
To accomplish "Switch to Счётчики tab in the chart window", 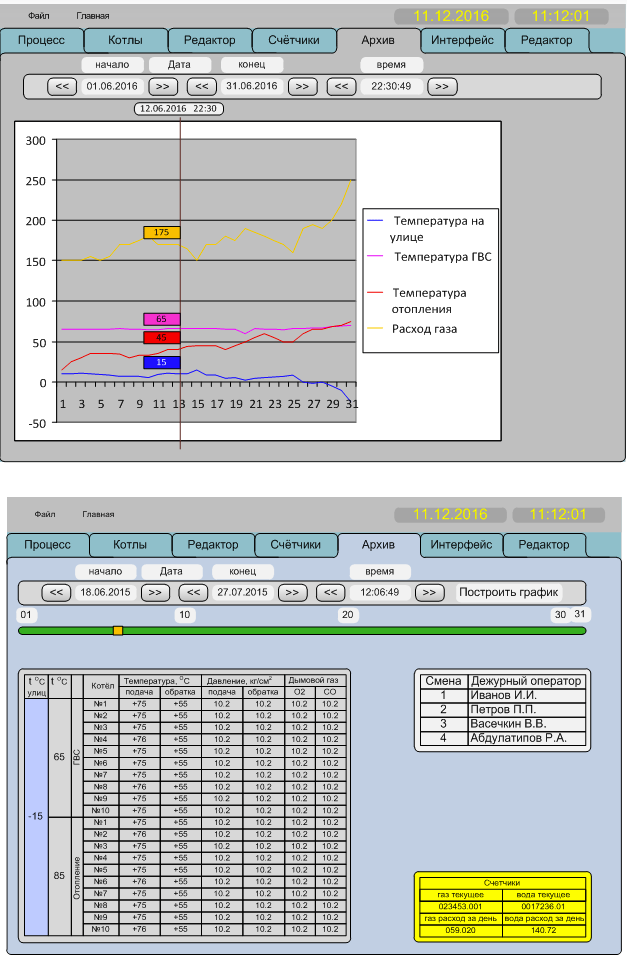I will tap(293, 41).
